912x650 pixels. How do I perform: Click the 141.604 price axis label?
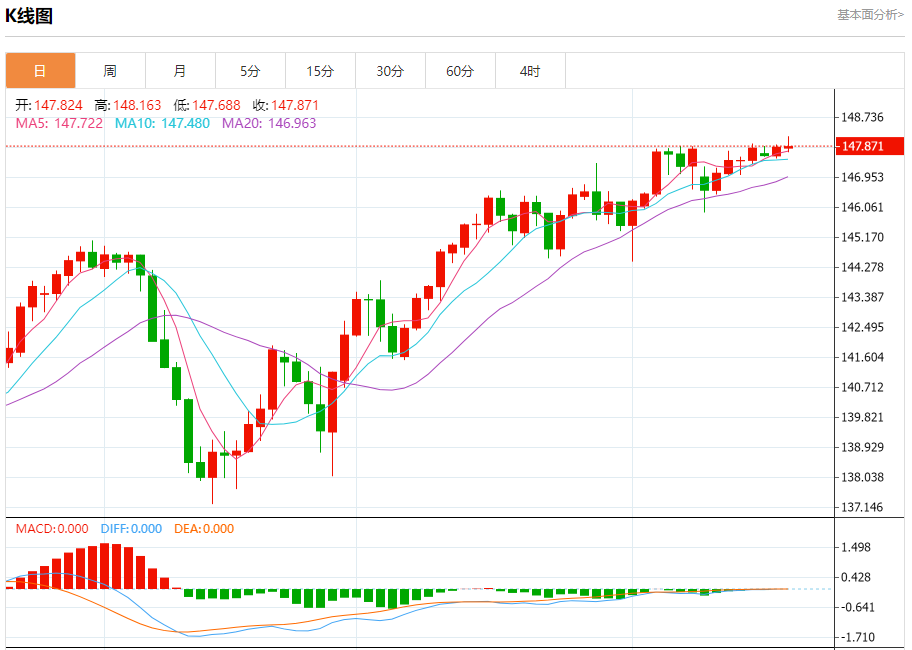[x=863, y=358]
